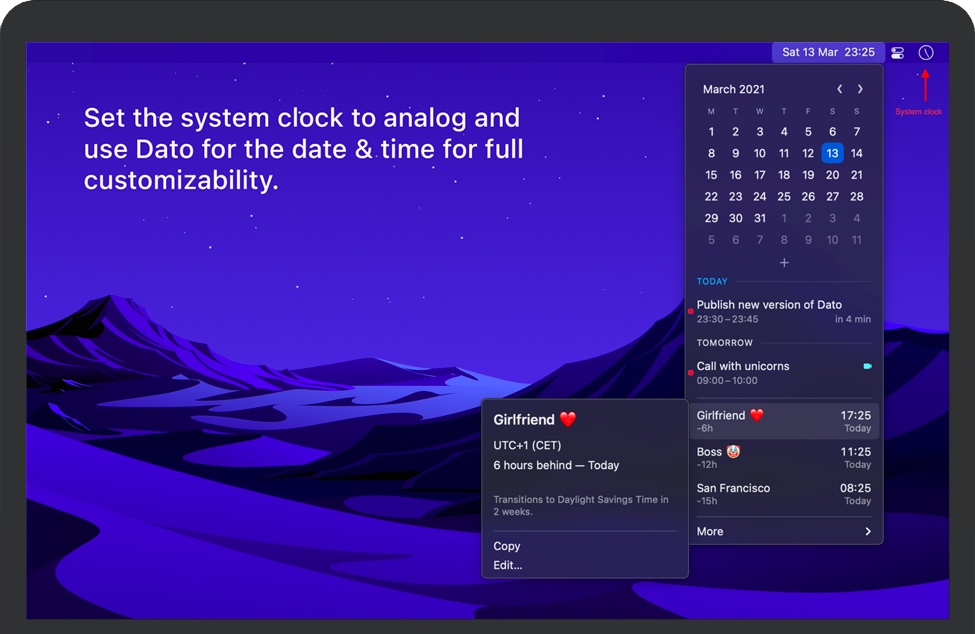The image size is (975, 634).
Task: Click the 09:00–10:00 event time range
Action: 727,380
